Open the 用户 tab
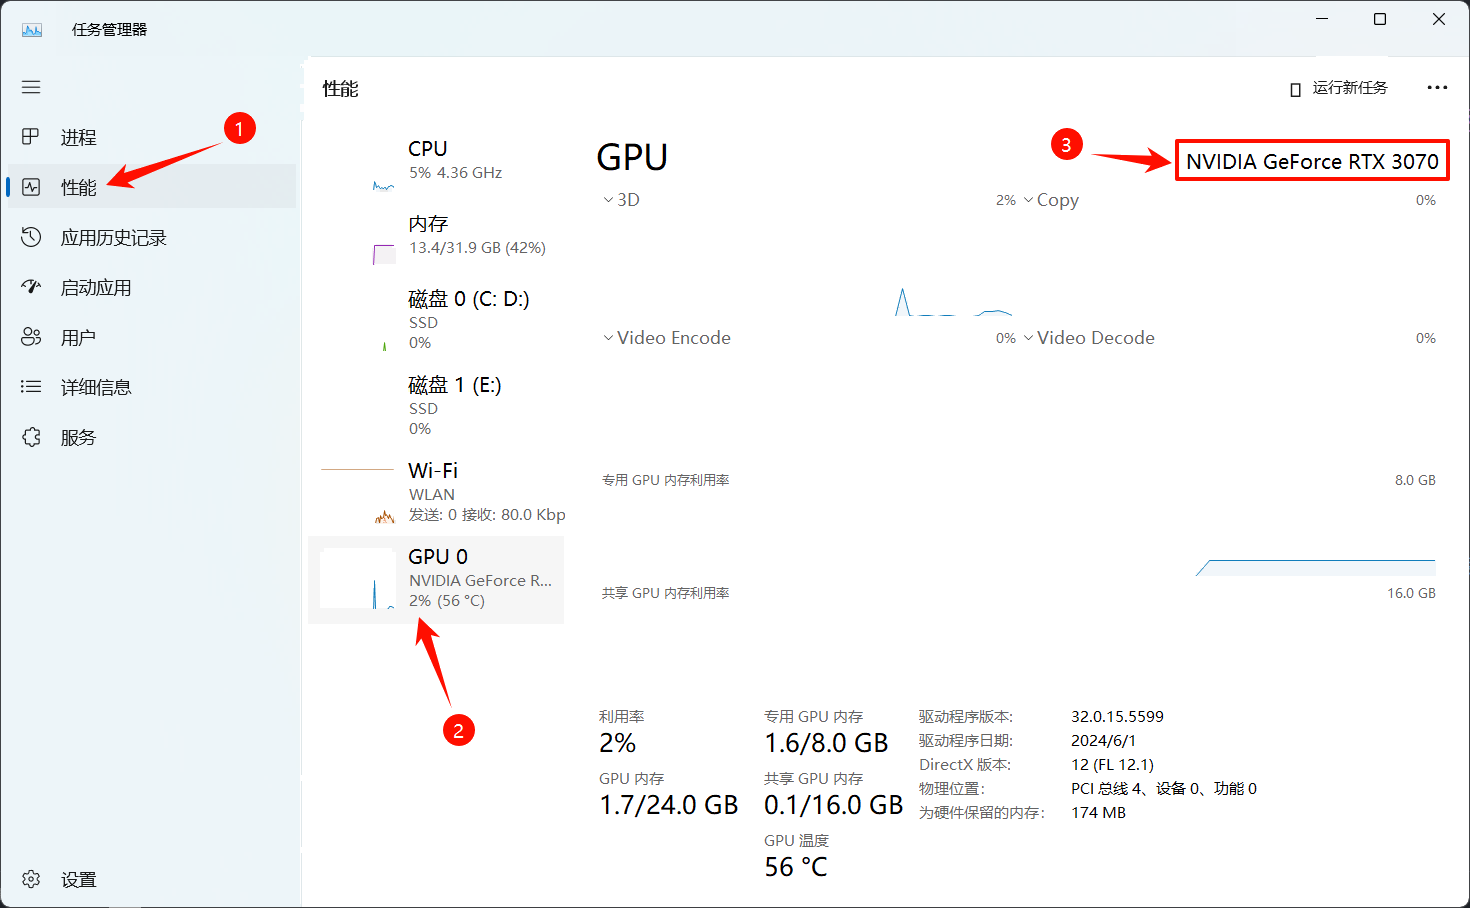 [x=152, y=337]
